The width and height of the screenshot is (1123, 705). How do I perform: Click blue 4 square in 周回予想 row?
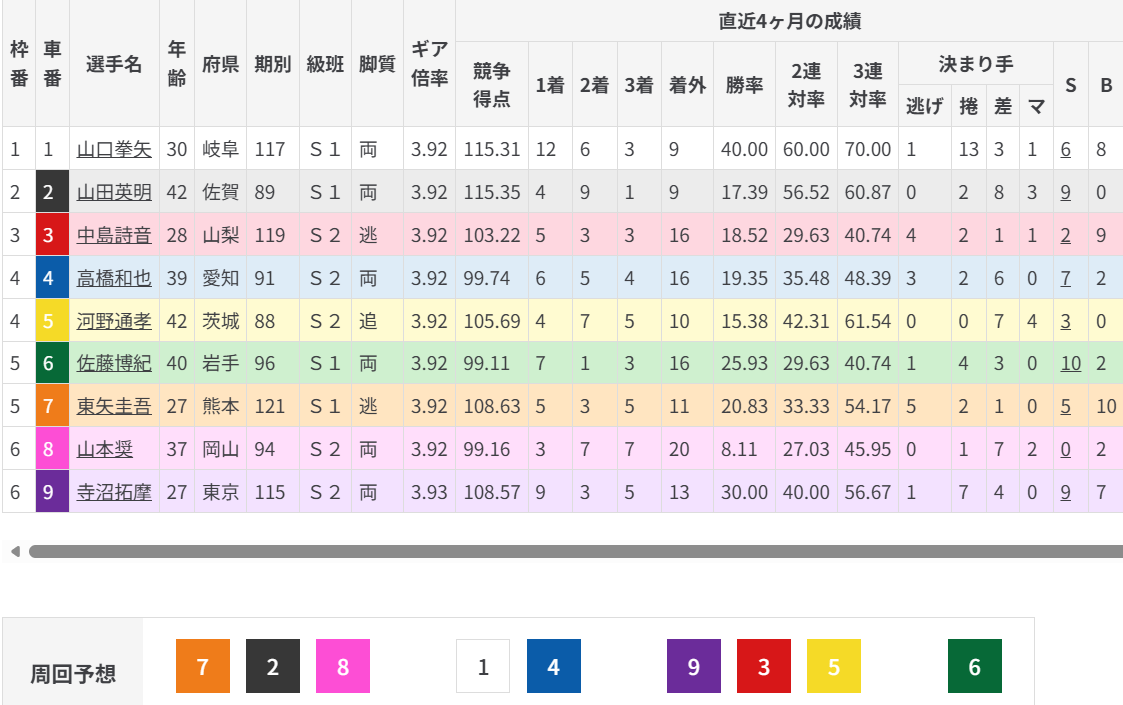click(x=554, y=666)
